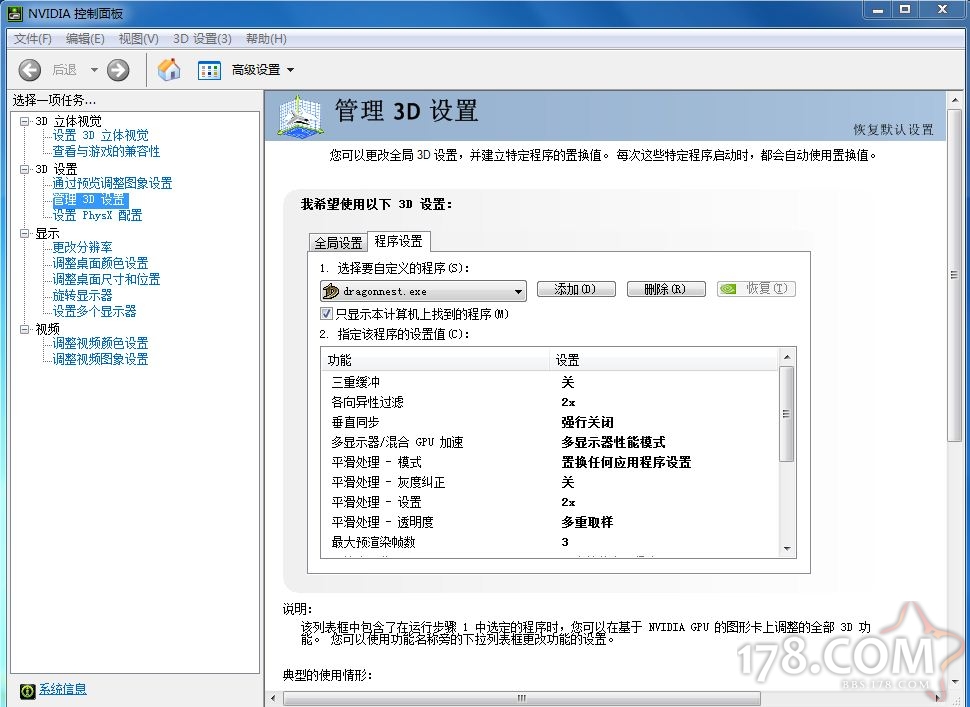Collapse the 3D 立体视觉 tree node
This screenshot has width=970, height=707.
25,121
